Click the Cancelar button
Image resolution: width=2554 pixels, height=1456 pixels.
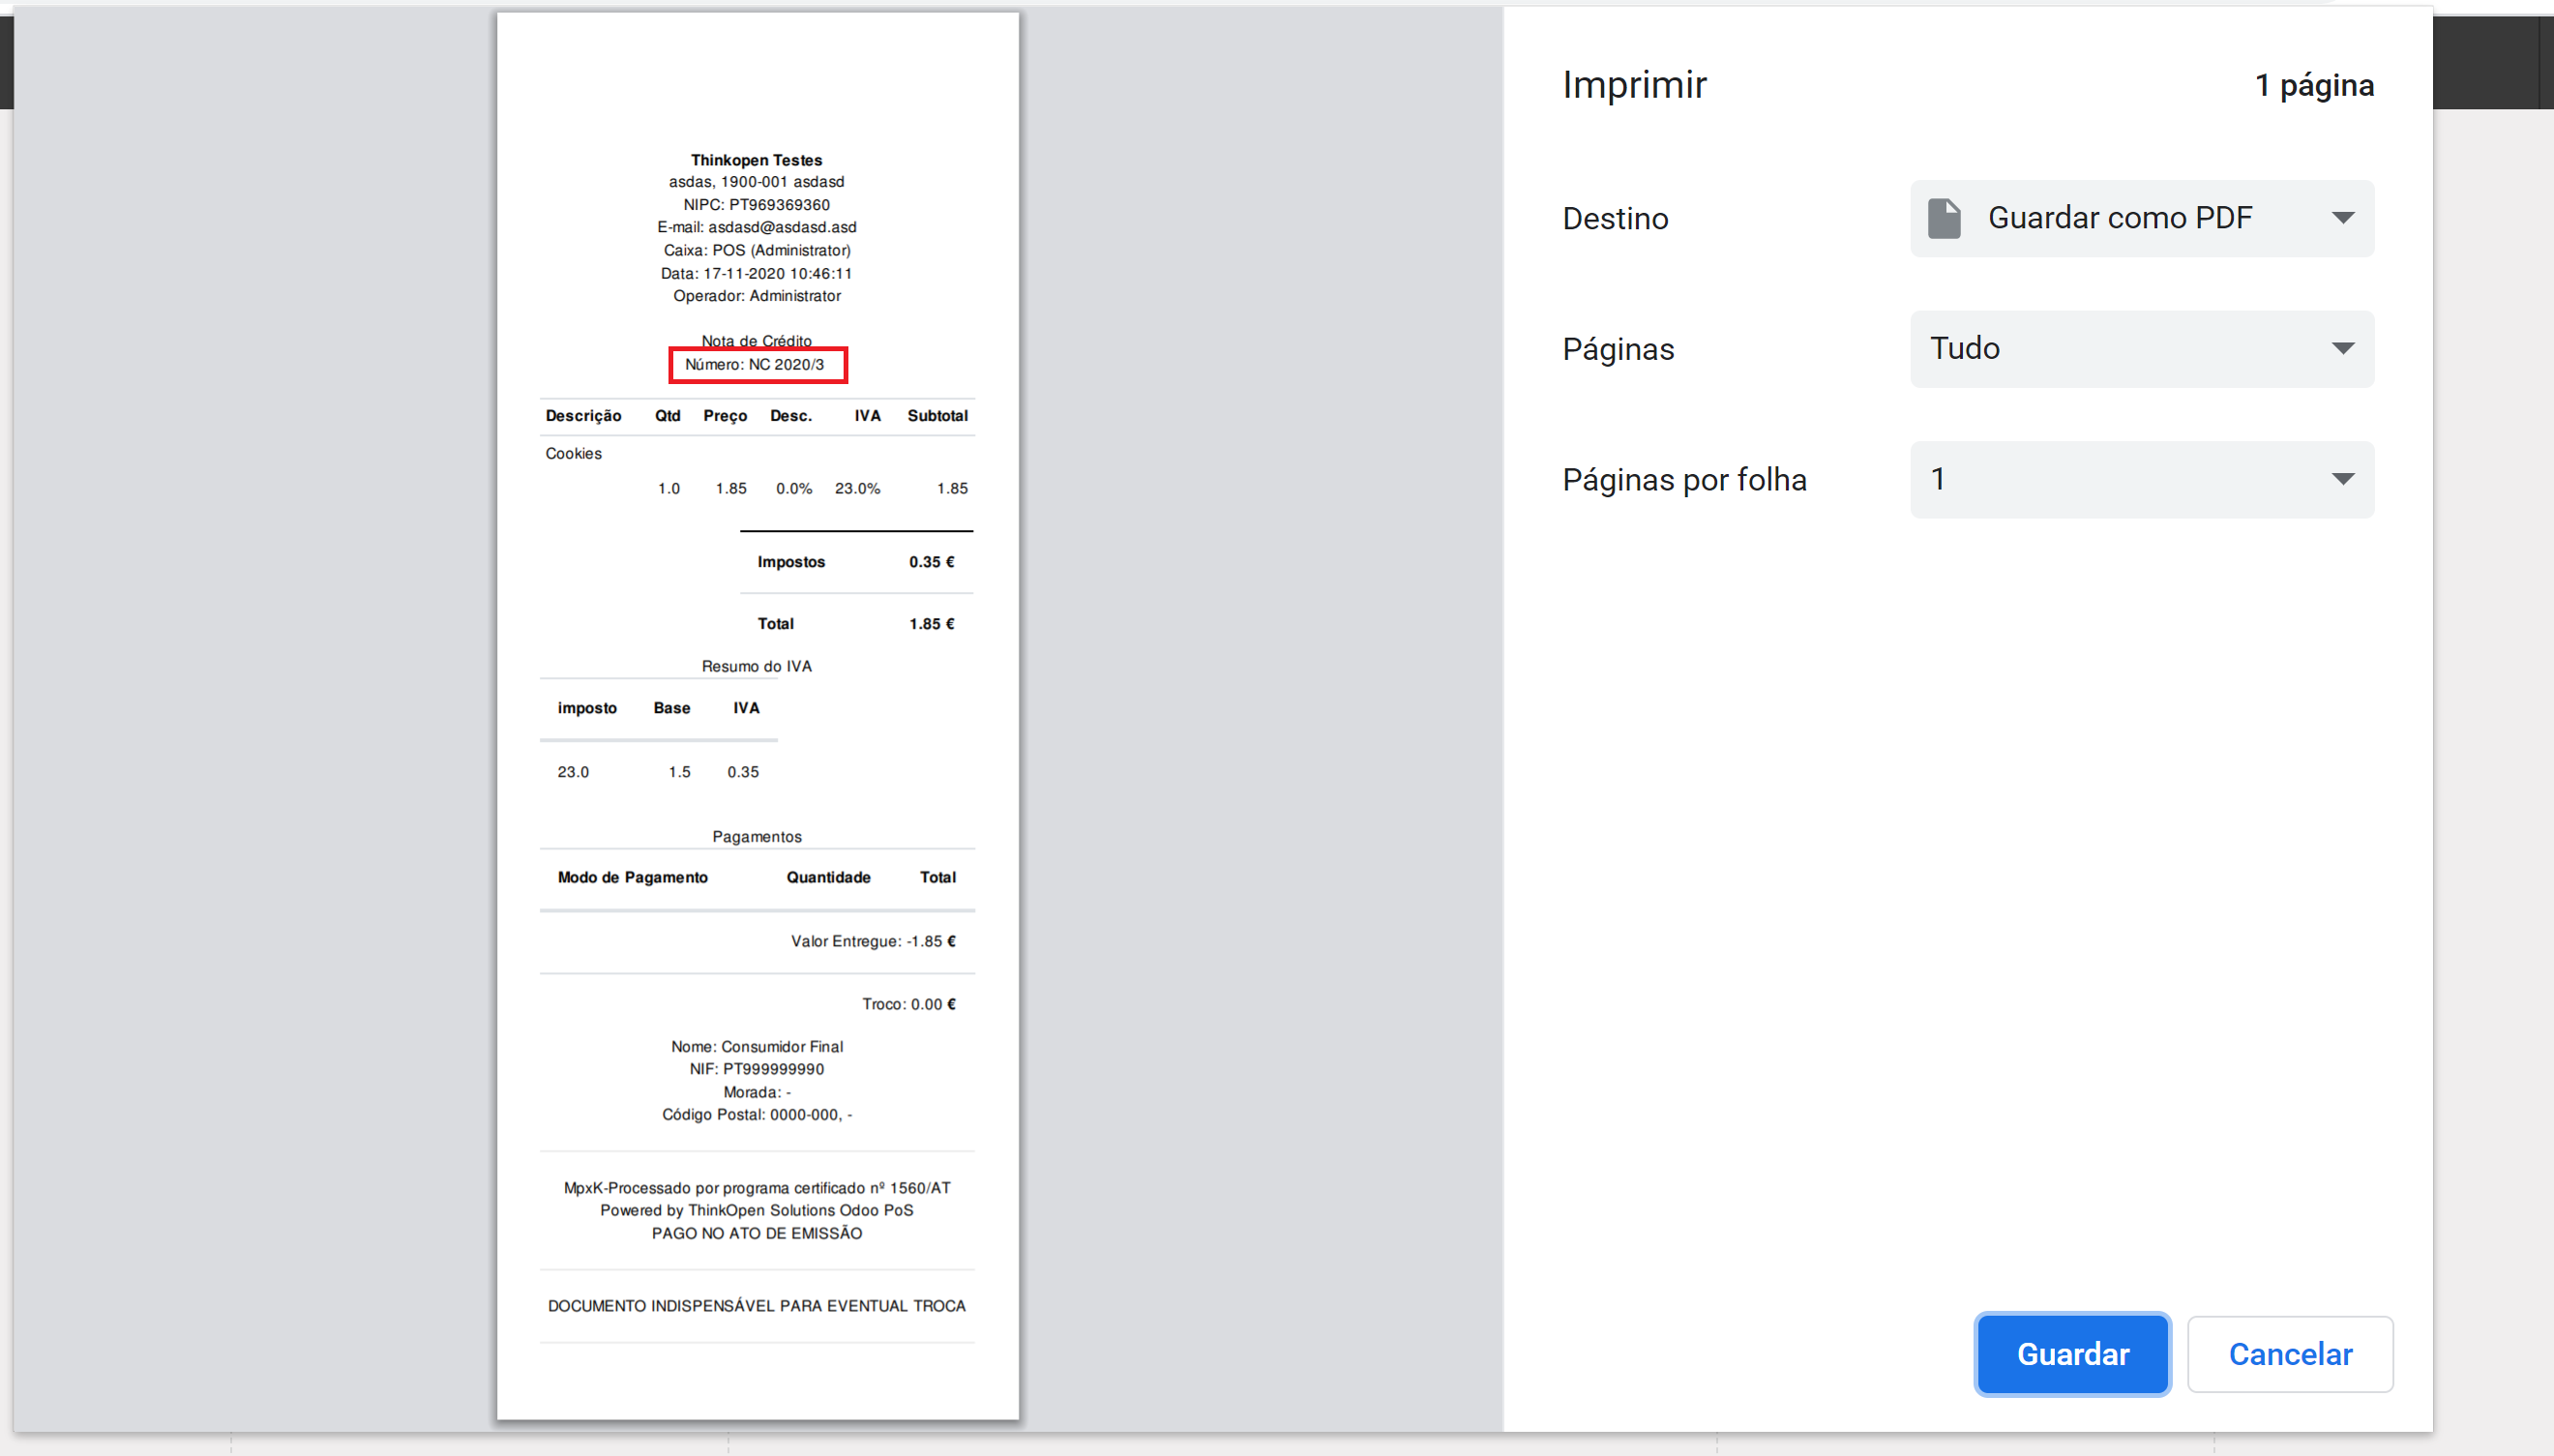click(x=2289, y=1354)
